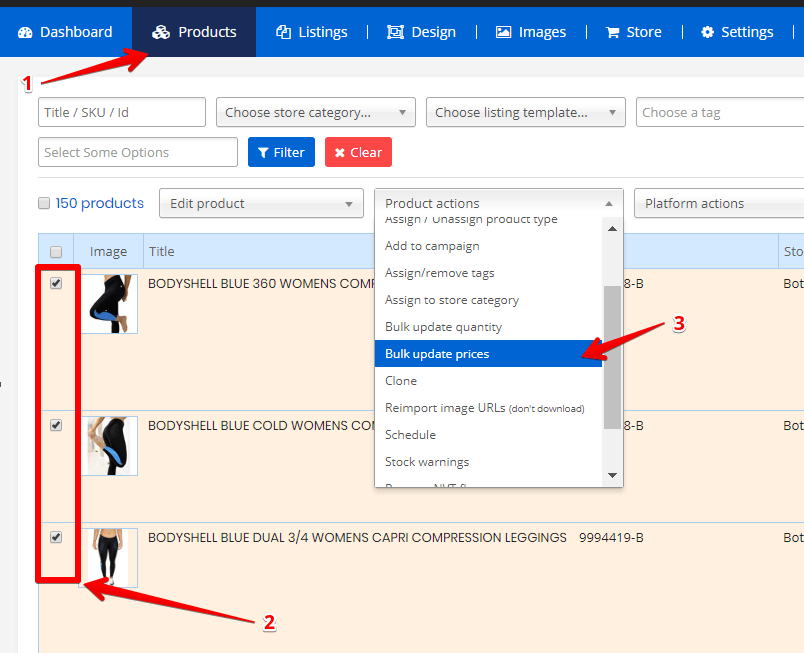Click the Choose a tag field
Screen dimensions: 804x653
point(720,112)
